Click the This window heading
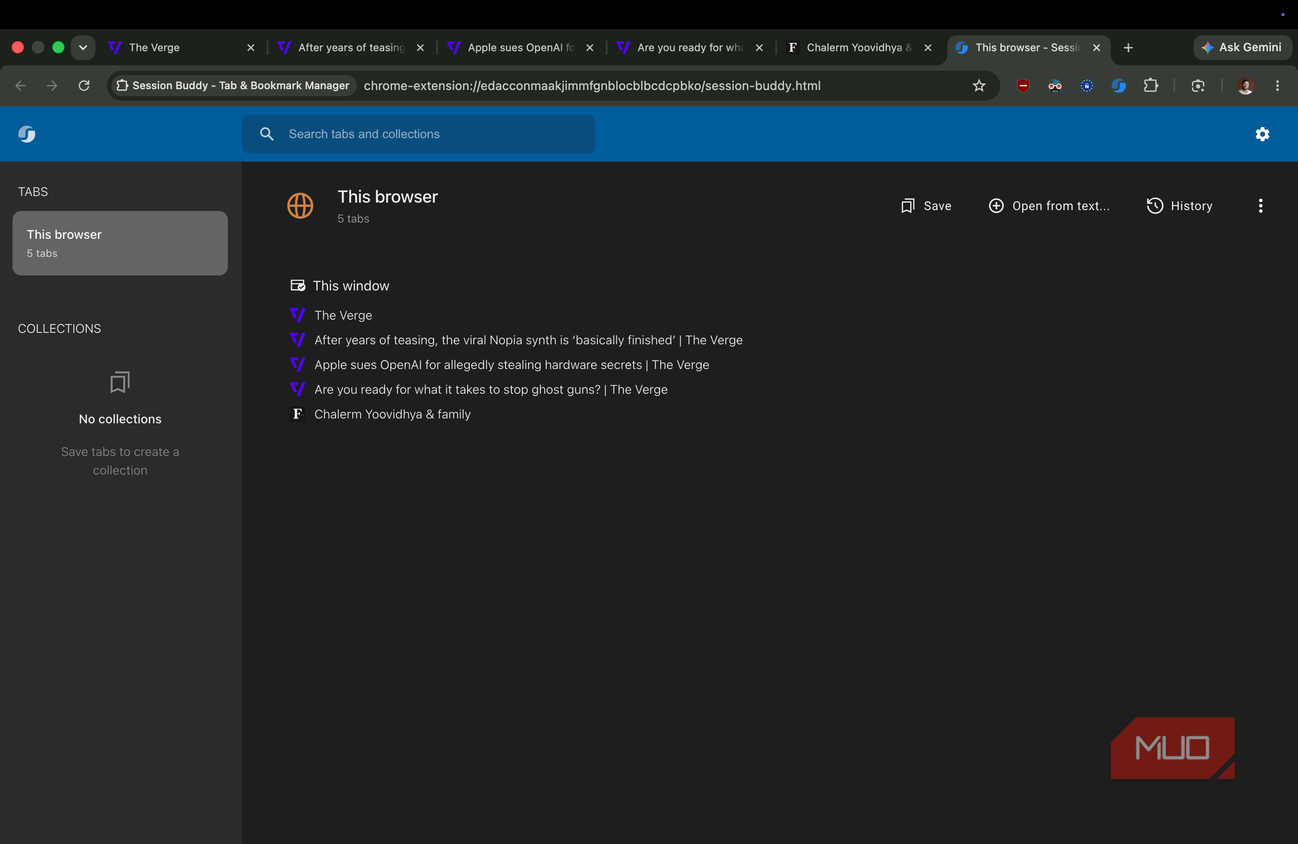Viewport: 1298px width, 844px height. click(x=351, y=286)
